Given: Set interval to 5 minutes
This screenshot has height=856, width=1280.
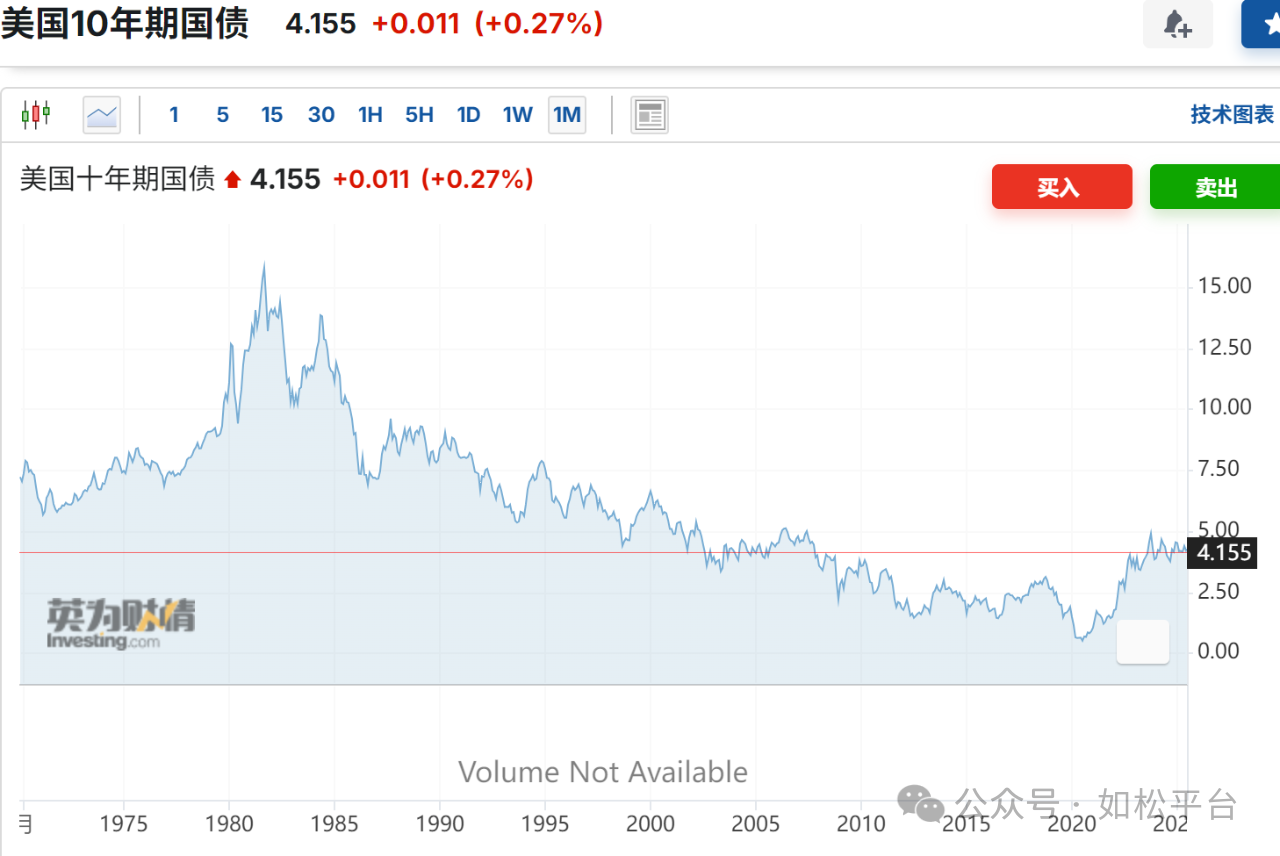Looking at the screenshot, I should coord(222,115).
